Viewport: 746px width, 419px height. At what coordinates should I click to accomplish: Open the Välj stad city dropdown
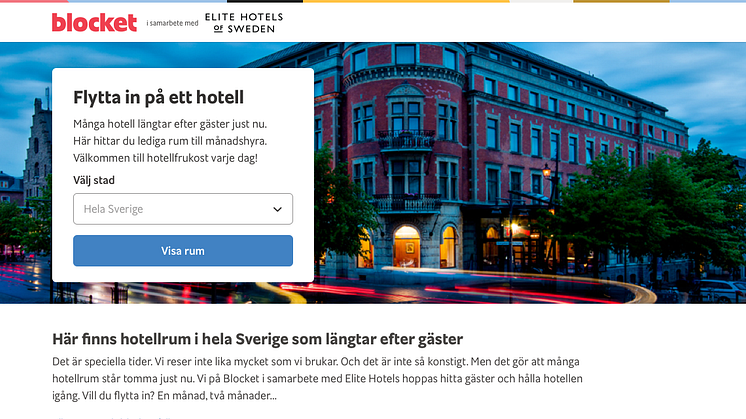[183, 209]
